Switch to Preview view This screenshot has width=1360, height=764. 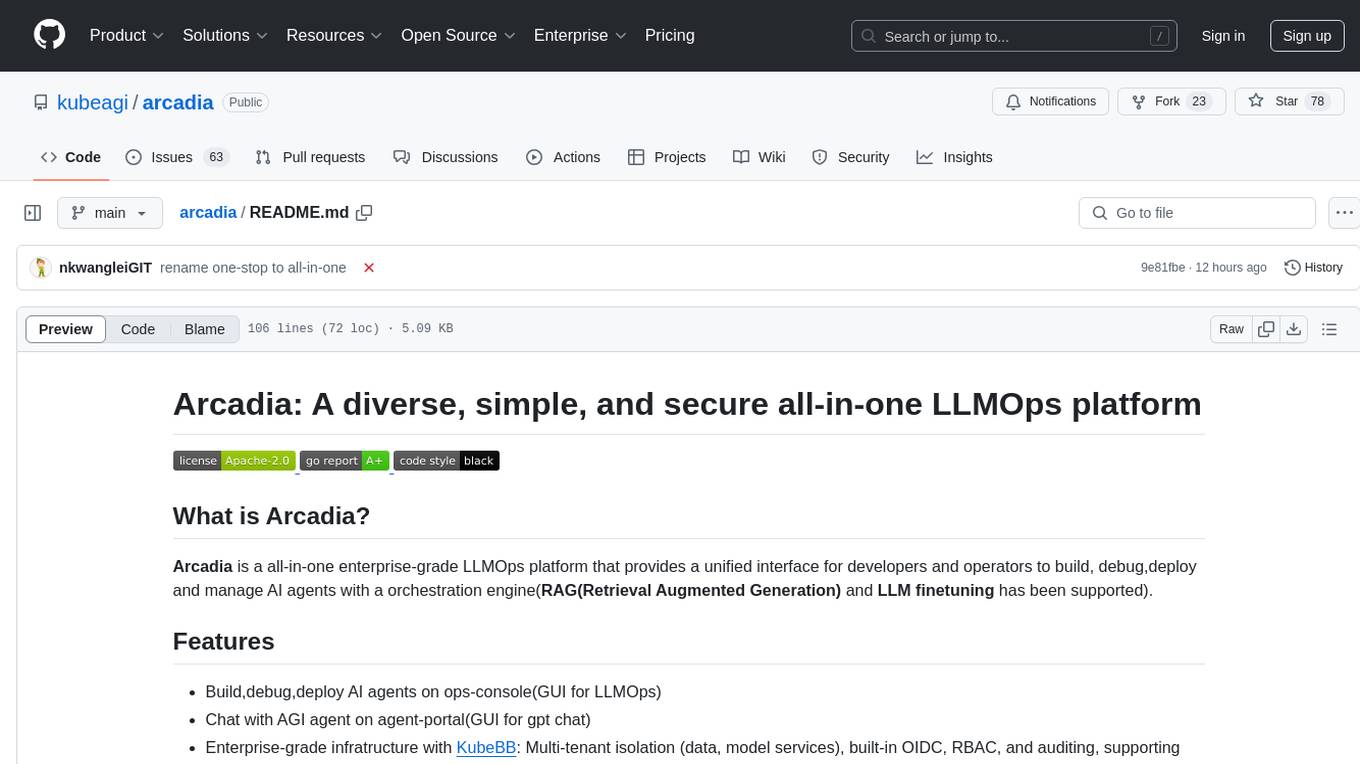click(x=66, y=329)
